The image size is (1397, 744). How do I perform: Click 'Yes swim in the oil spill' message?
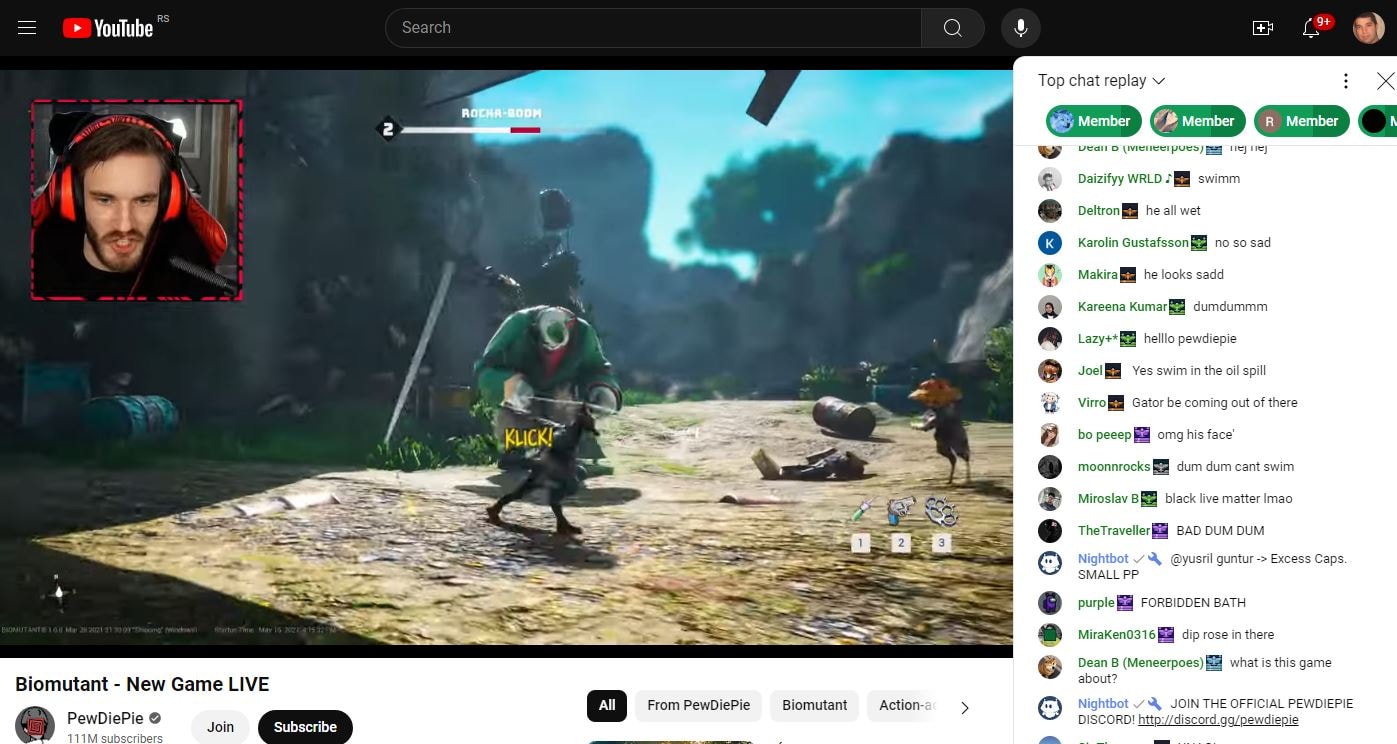pos(1199,371)
